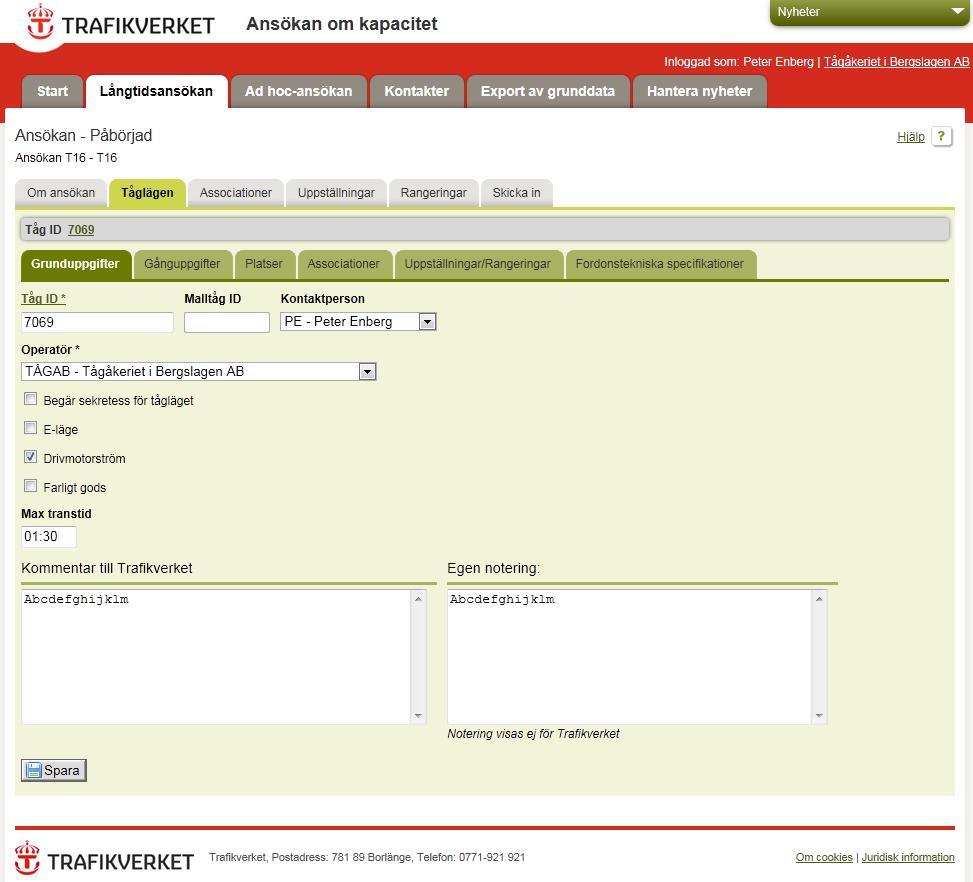Open the Uppställningar/Rangeringar tab
Screen dimensions: 973x882
click(478, 264)
